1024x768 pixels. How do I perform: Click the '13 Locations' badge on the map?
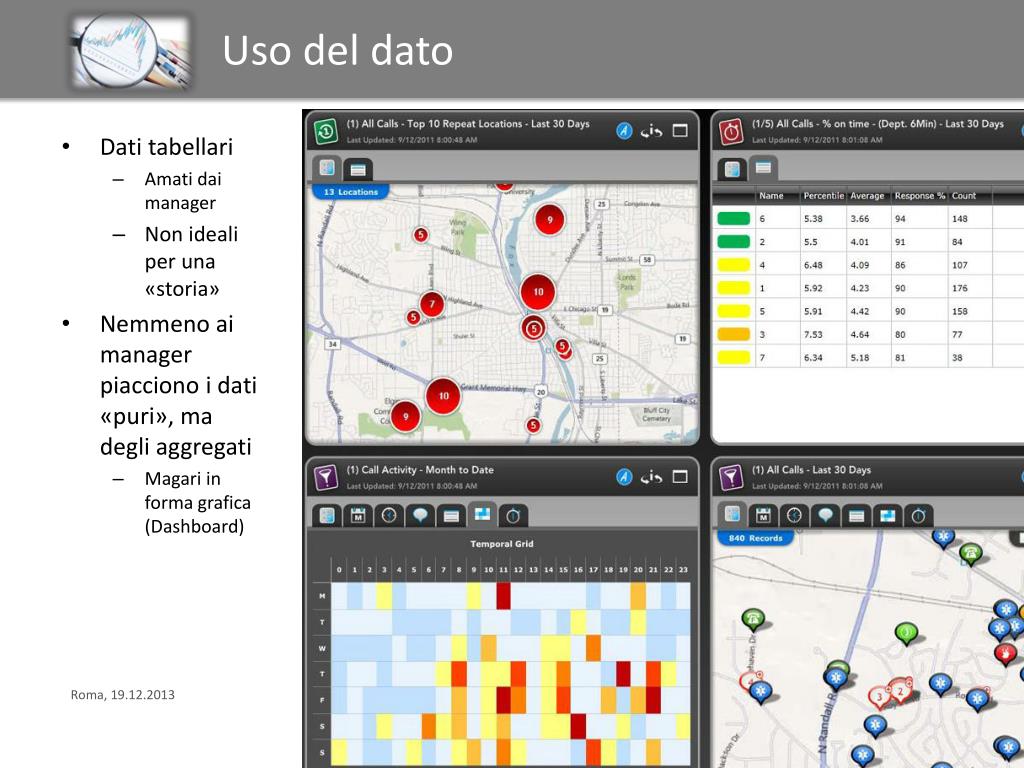pos(350,192)
